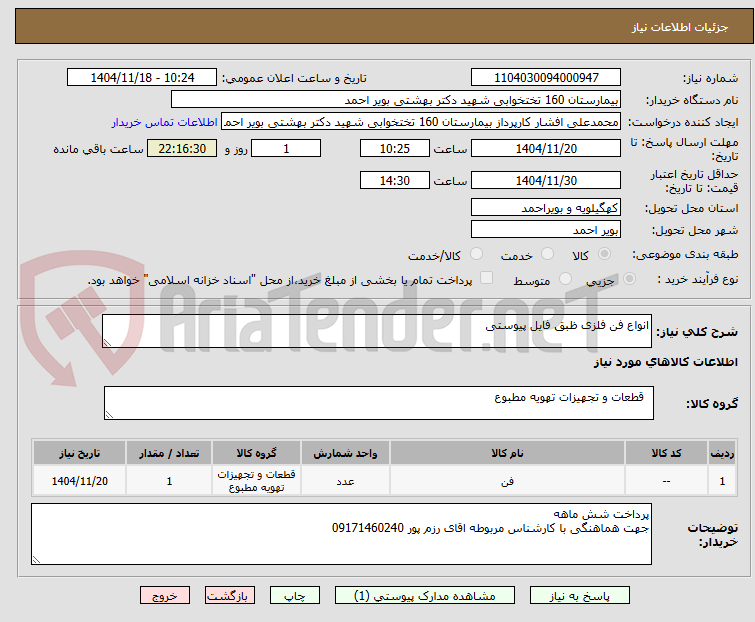Click the announcement date field 1404/11/18 - 10:24
The image size is (755, 622).
142,78
